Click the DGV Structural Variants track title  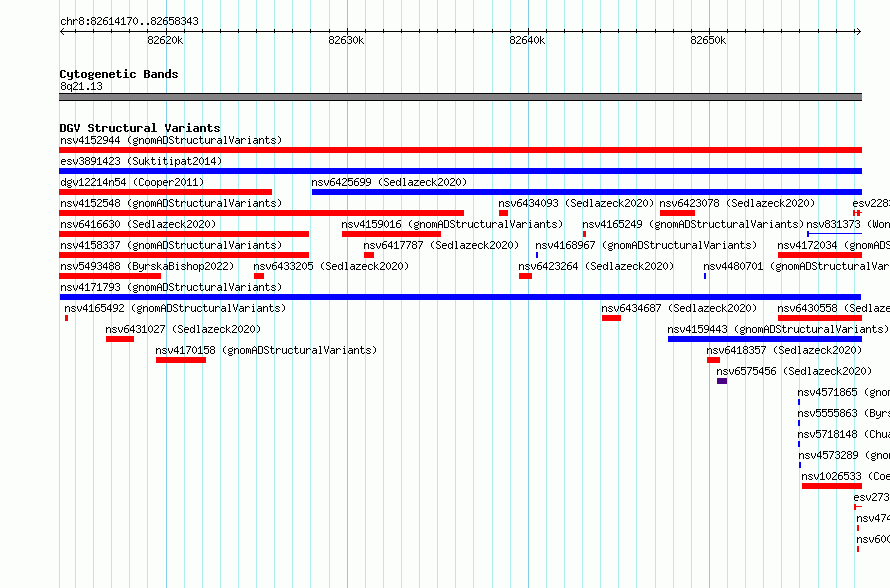[140, 128]
